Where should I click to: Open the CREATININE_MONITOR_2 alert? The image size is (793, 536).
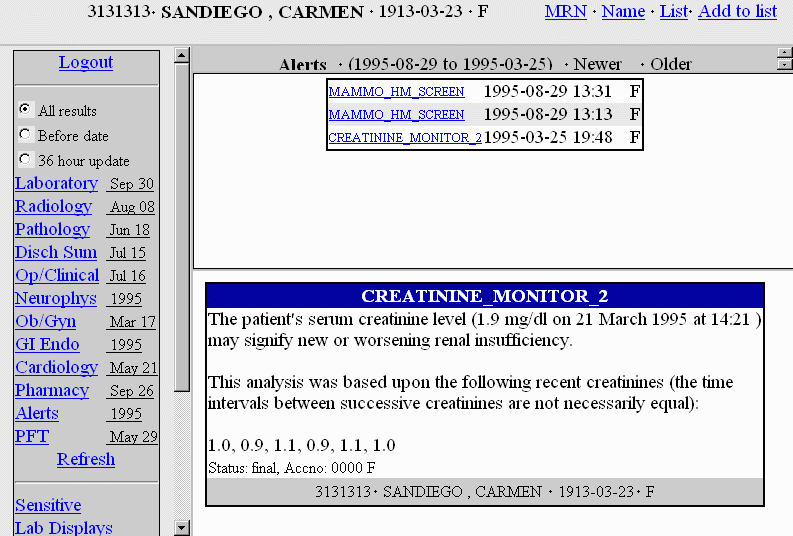[405, 137]
